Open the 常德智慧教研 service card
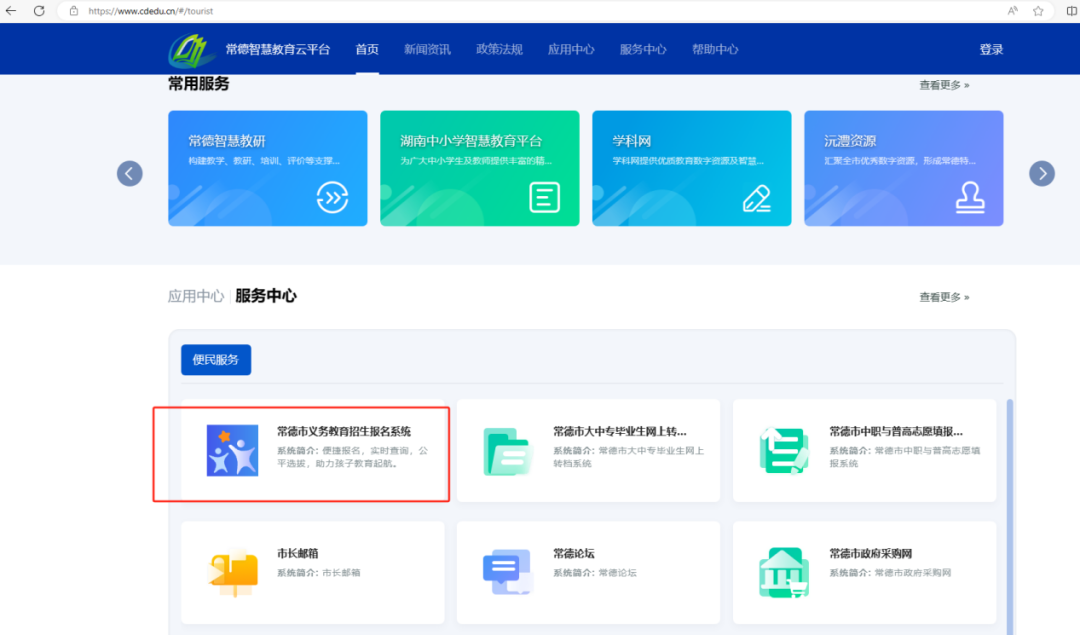This screenshot has height=635, width=1080. 267,168
